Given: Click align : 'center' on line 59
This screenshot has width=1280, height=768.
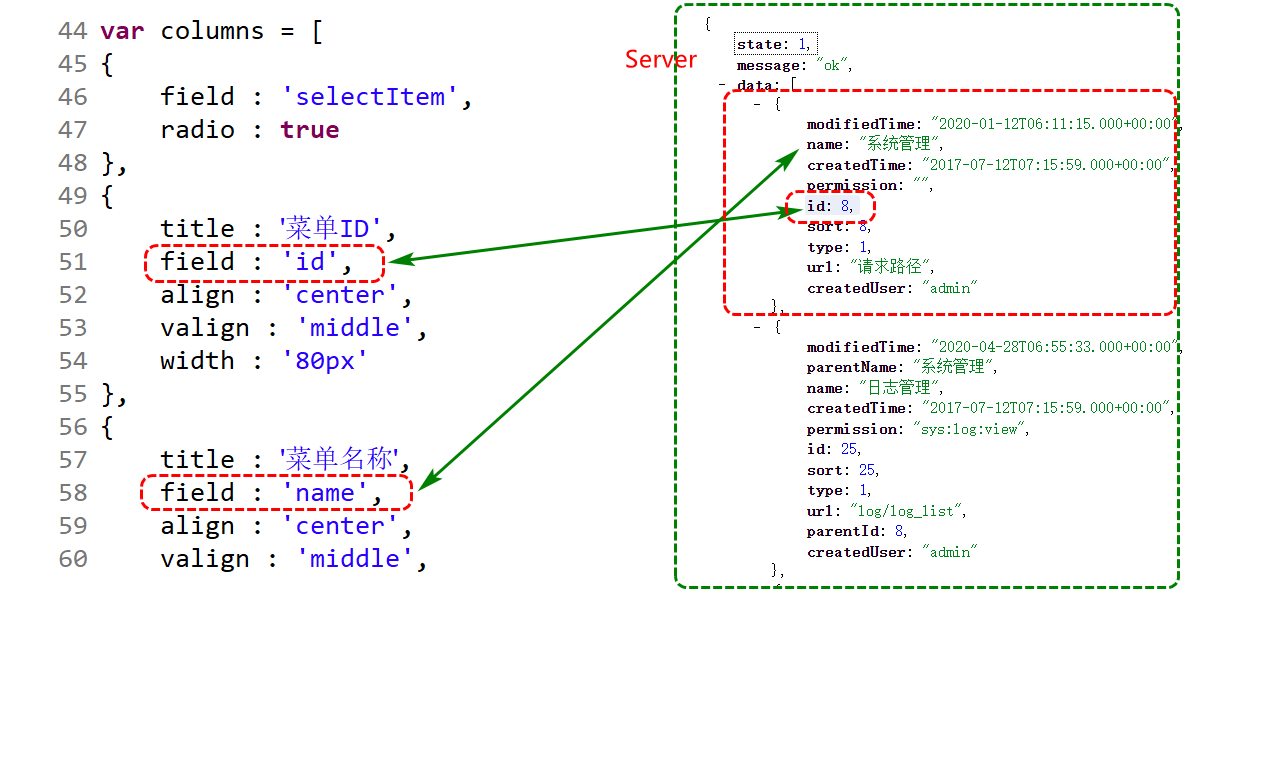Looking at the screenshot, I should [287, 526].
